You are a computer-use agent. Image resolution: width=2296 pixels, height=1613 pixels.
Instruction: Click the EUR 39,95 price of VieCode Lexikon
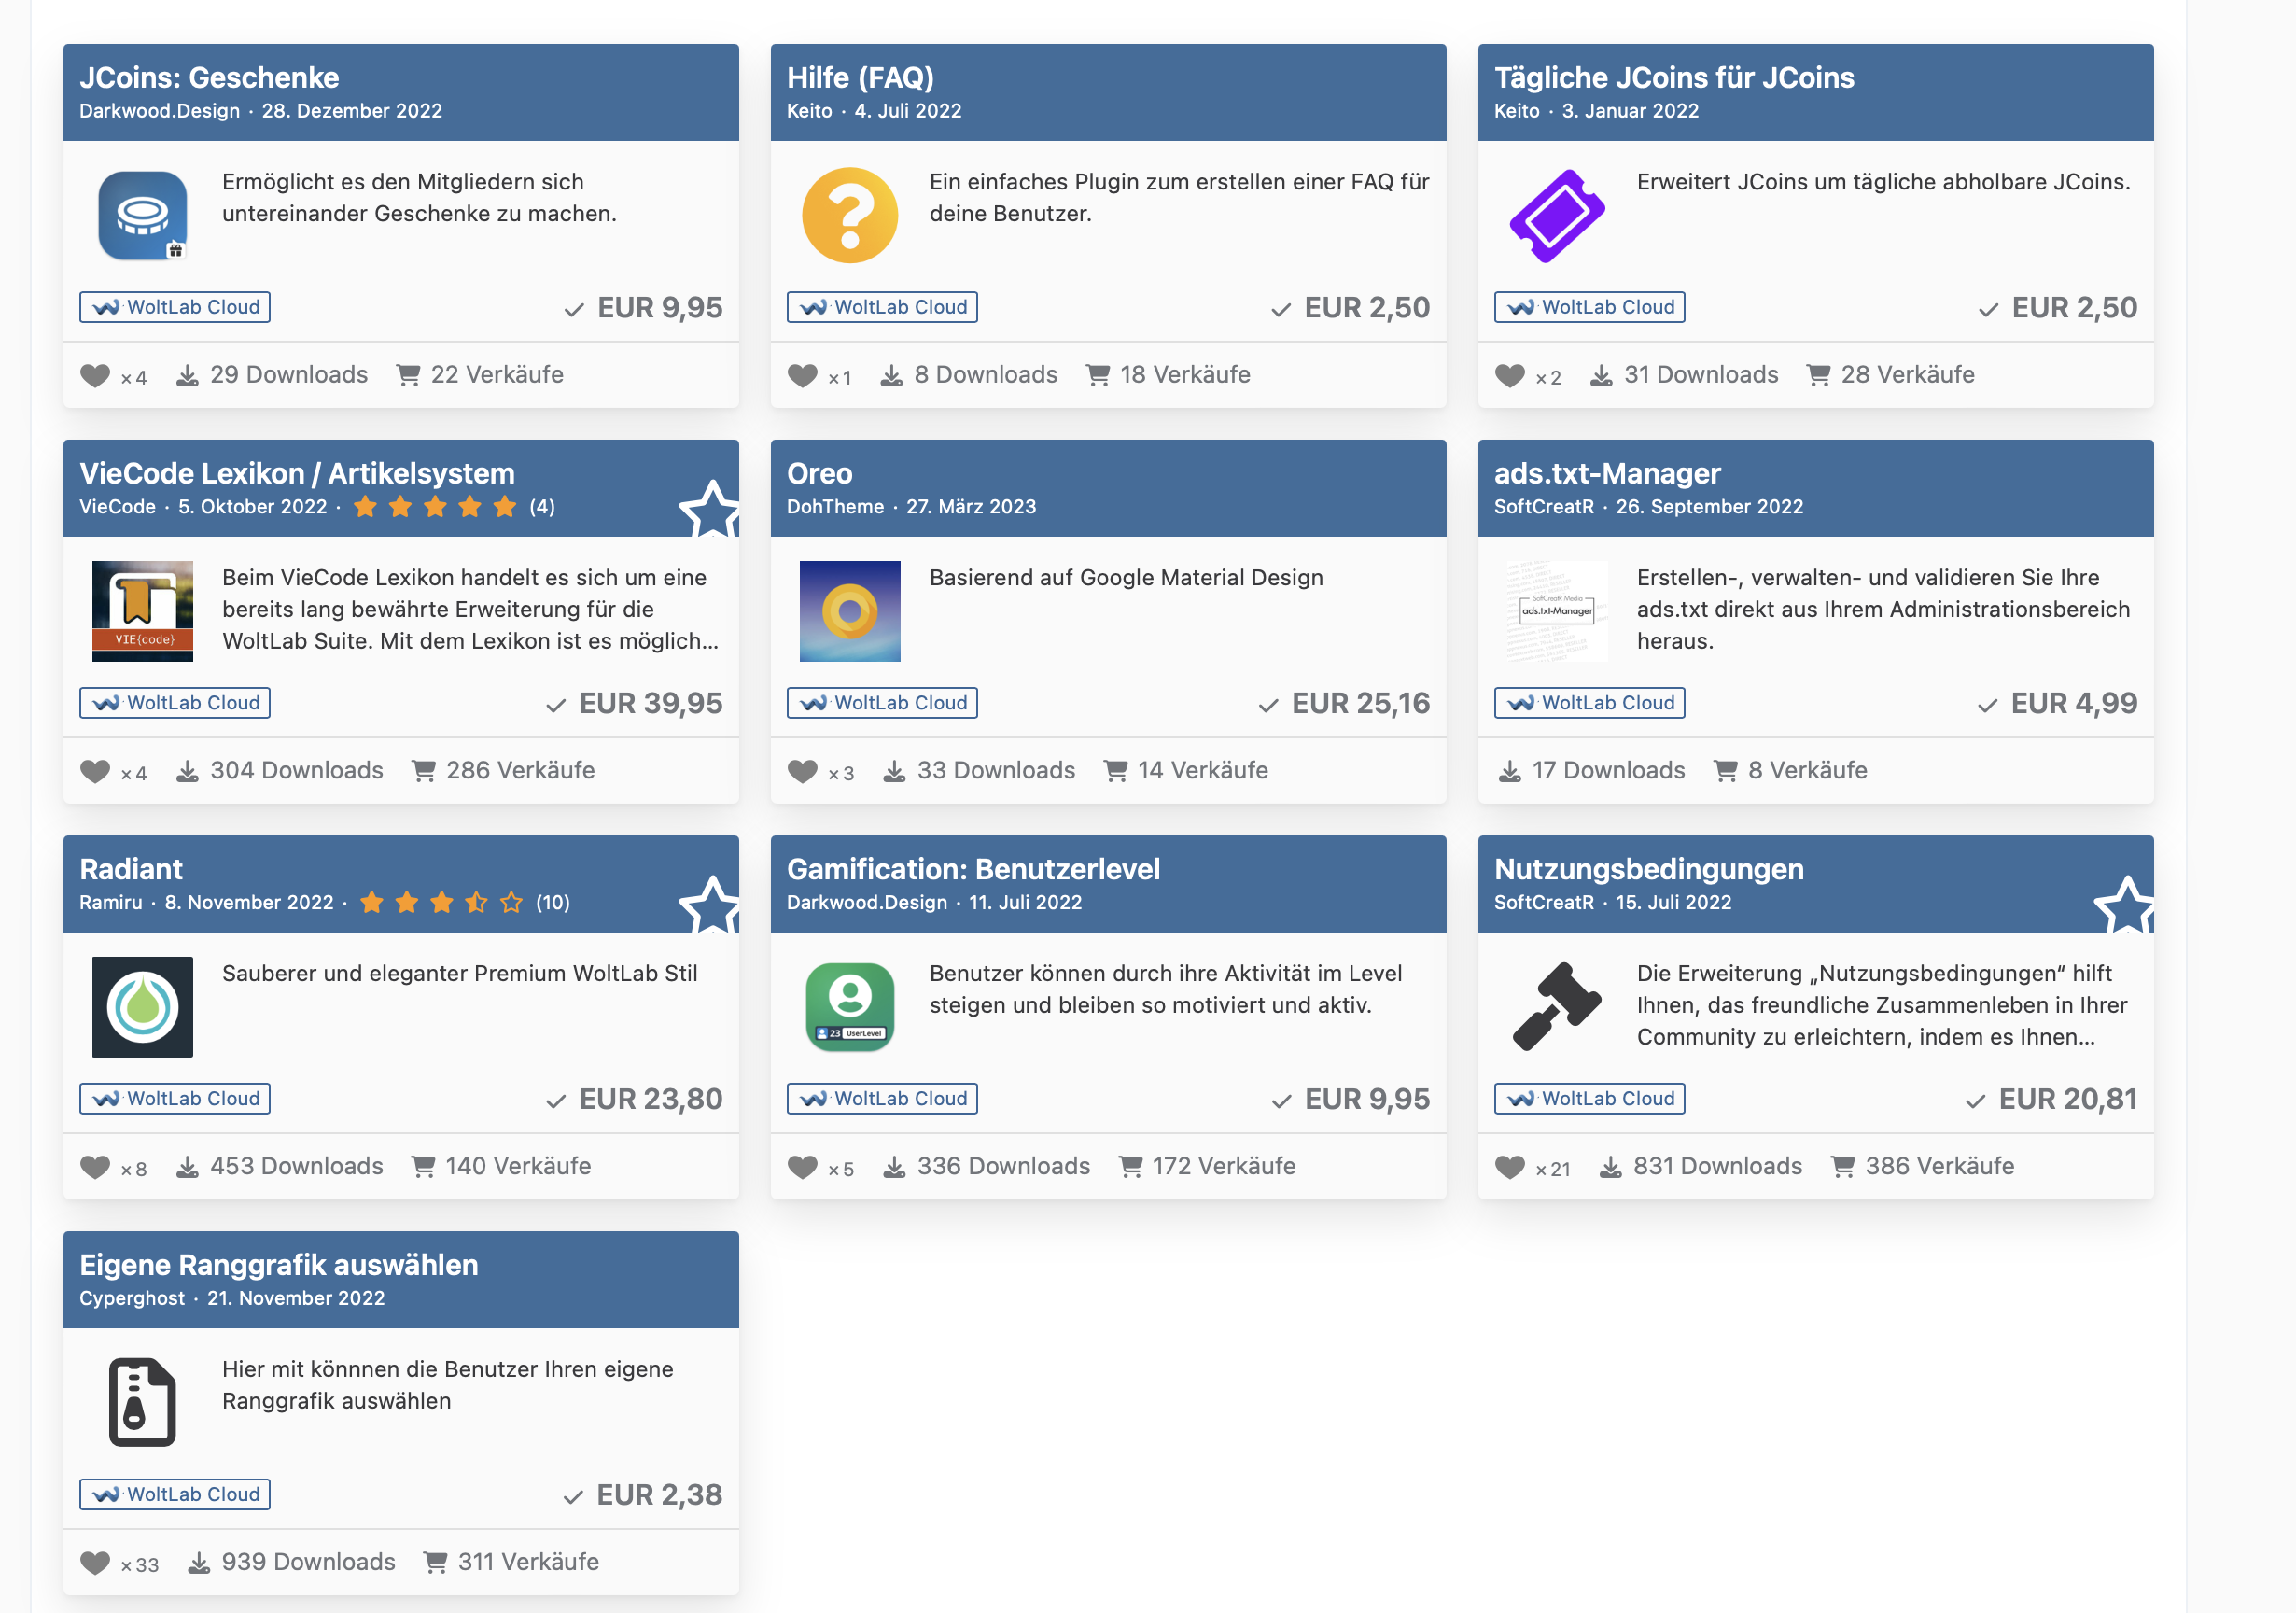[650, 703]
